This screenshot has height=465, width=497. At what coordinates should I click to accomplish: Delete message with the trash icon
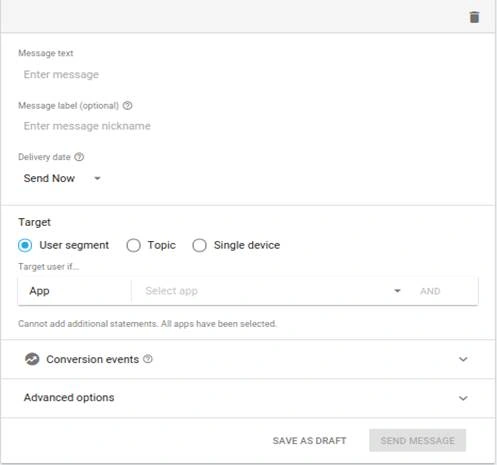[x=474, y=17]
